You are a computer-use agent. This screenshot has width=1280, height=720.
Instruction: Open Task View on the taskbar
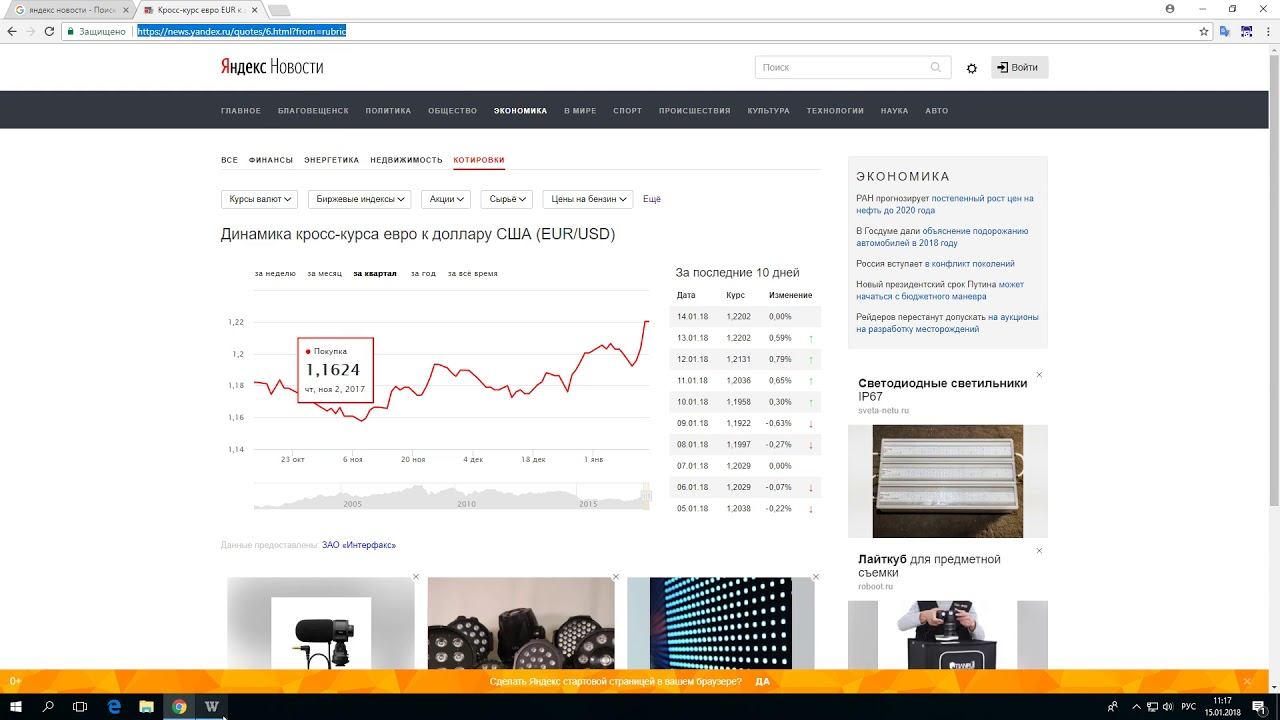(x=81, y=706)
